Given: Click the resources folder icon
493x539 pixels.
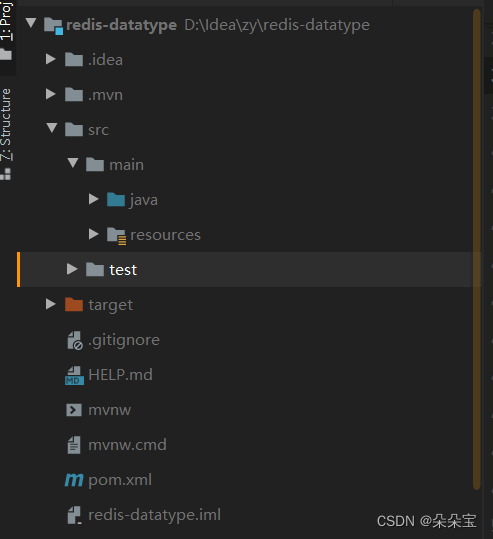Looking at the screenshot, I should (x=117, y=236).
